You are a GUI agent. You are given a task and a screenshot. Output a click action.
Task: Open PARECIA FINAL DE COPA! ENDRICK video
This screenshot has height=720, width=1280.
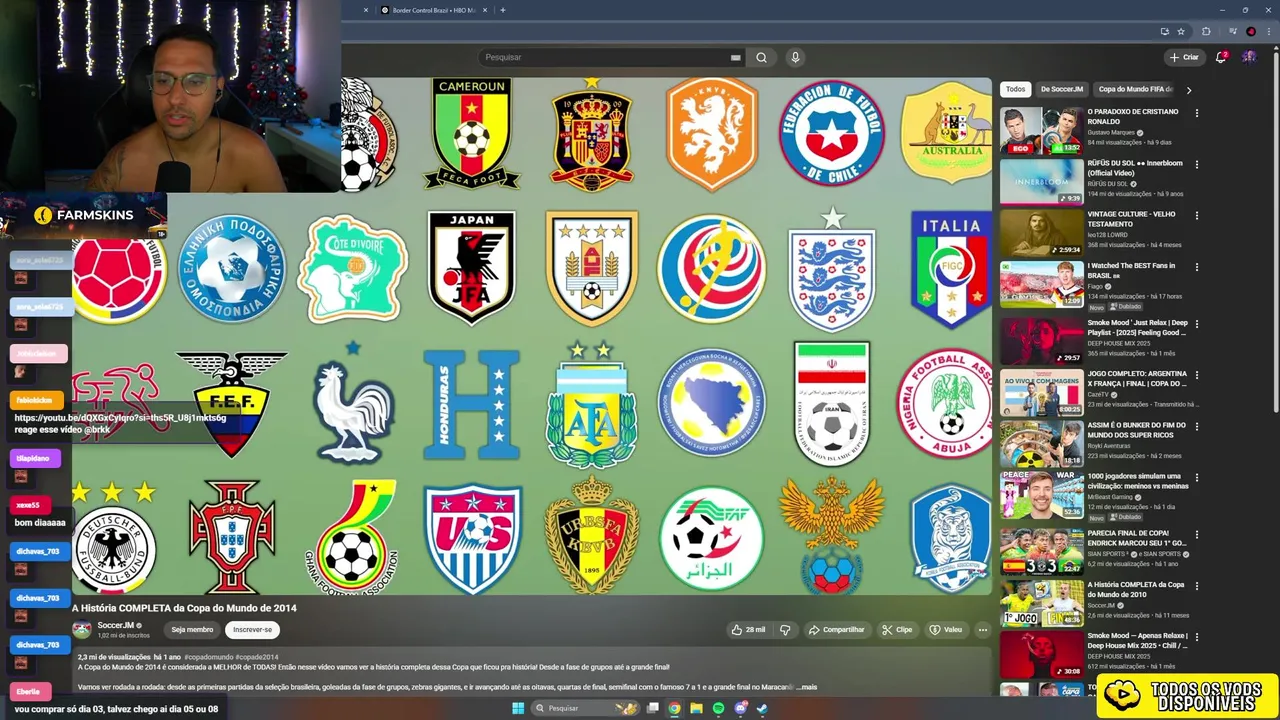1041,551
